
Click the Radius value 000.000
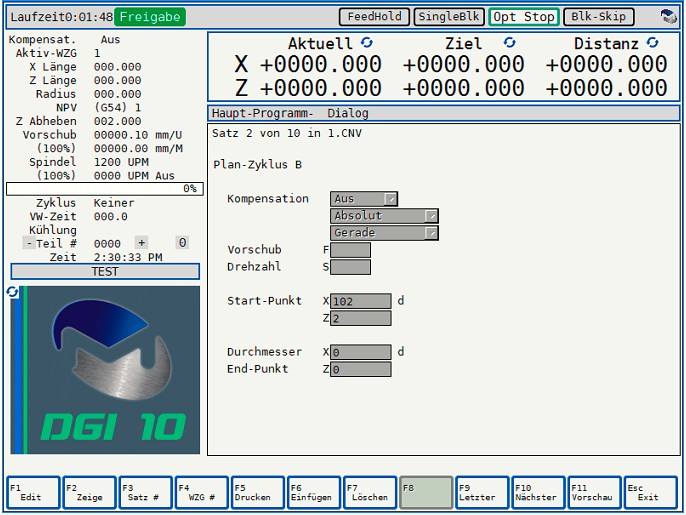[x=117, y=94]
